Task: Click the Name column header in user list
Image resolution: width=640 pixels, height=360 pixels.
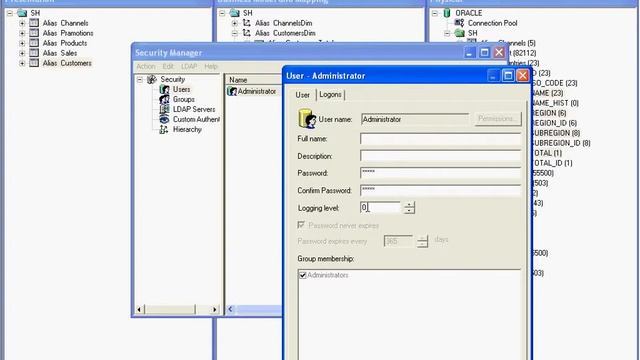Action: [254, 80]
